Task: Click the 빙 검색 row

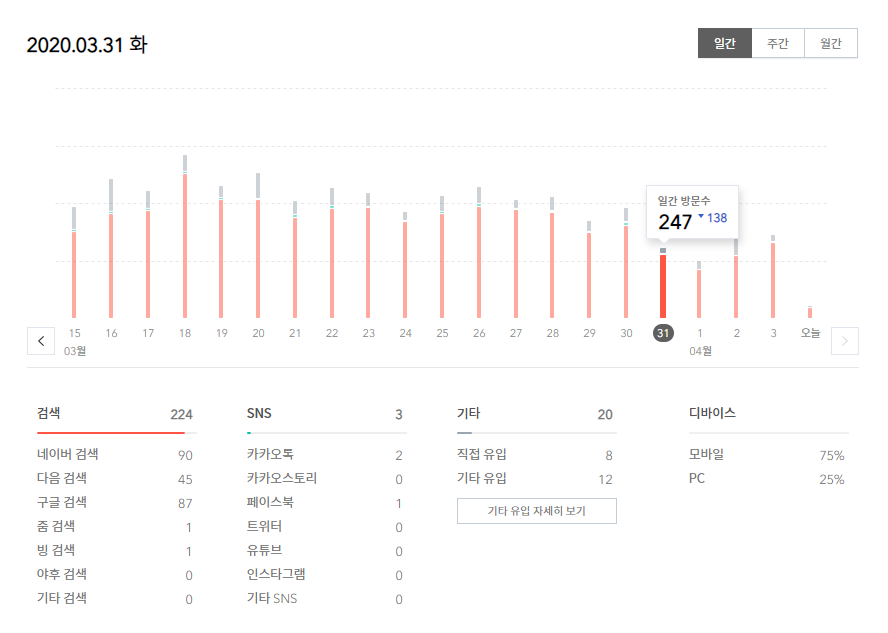Action: tap(115, 550)
